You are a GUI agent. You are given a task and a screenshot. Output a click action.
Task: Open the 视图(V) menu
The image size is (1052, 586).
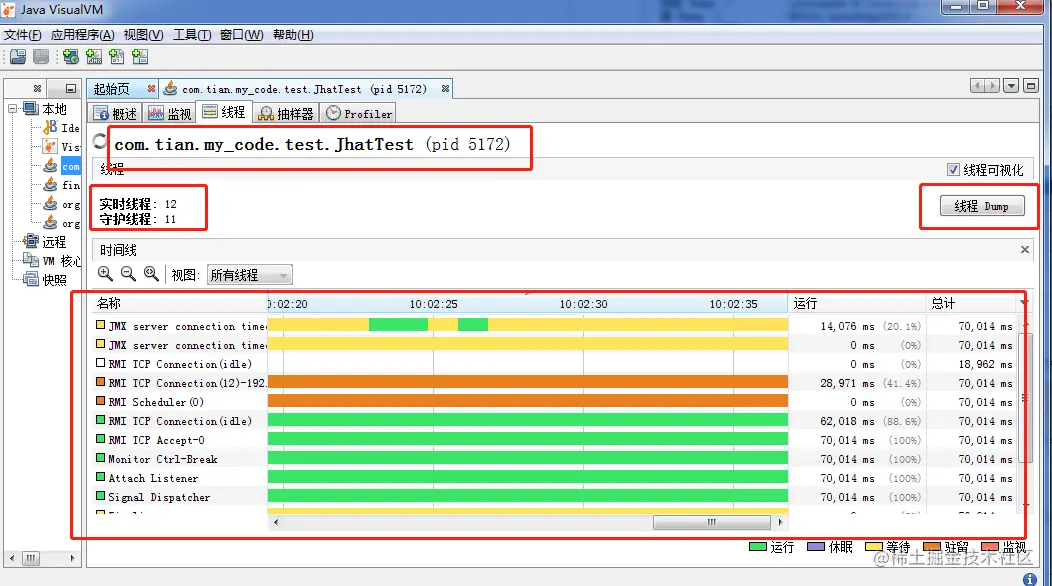pos(144,35)
